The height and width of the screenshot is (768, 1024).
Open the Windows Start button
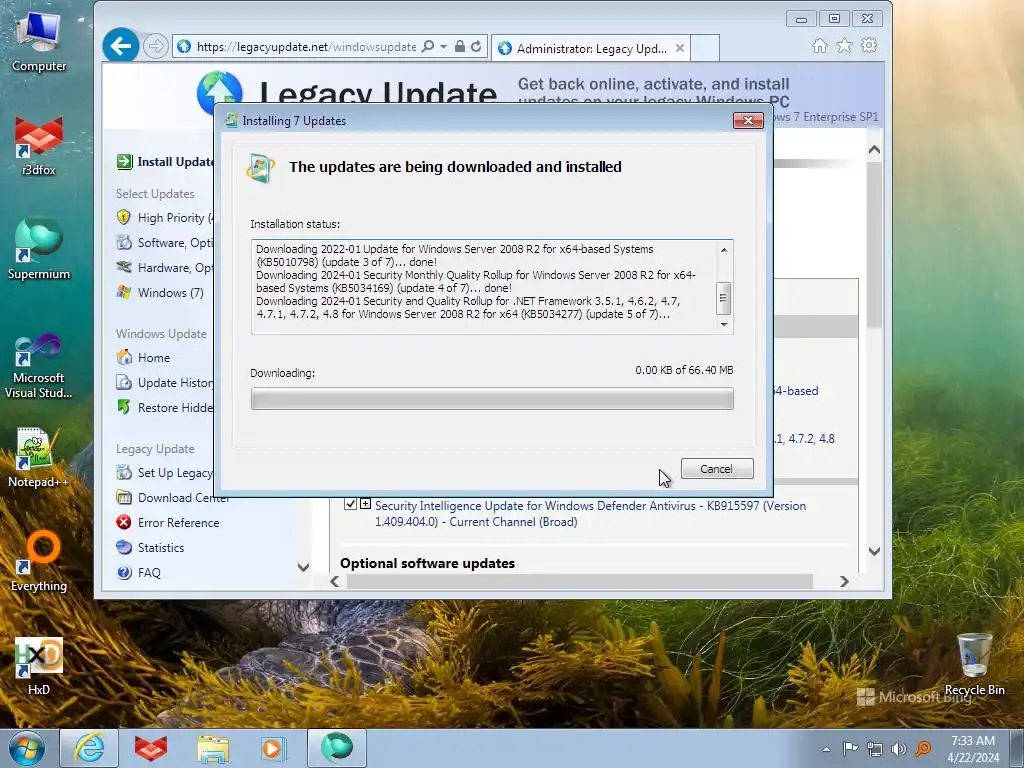[x=27, y=748]
